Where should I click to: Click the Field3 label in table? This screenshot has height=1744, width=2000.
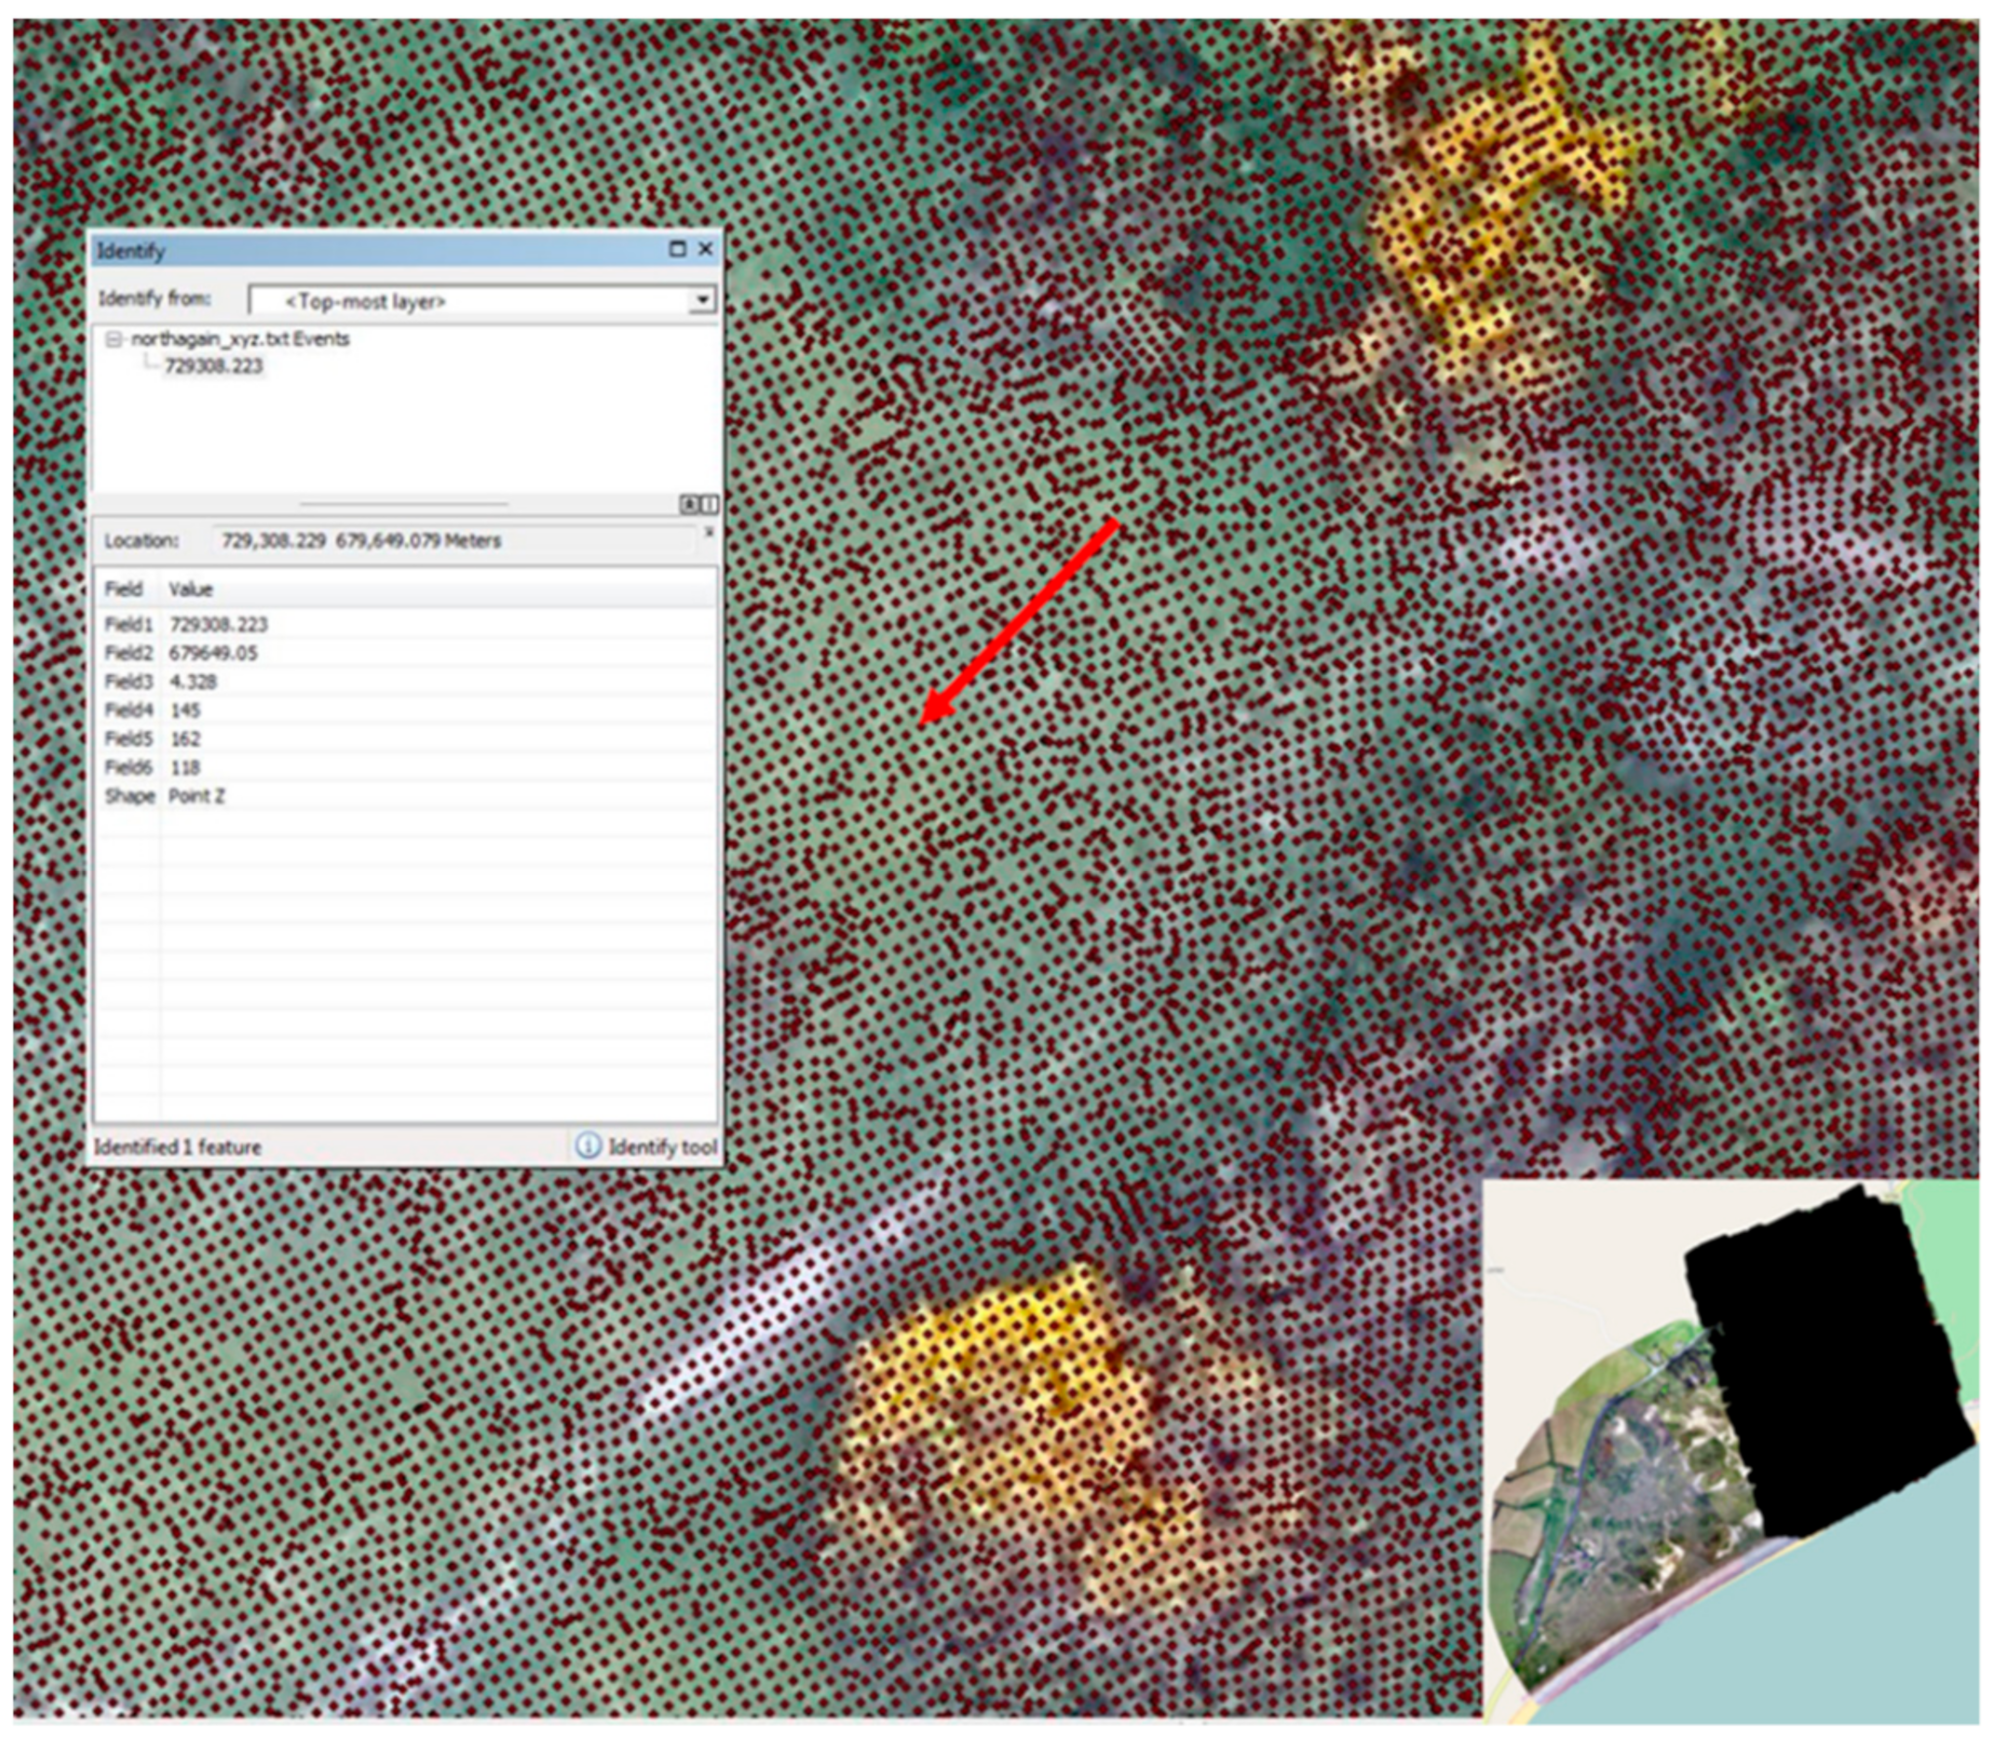pos(129,682)
